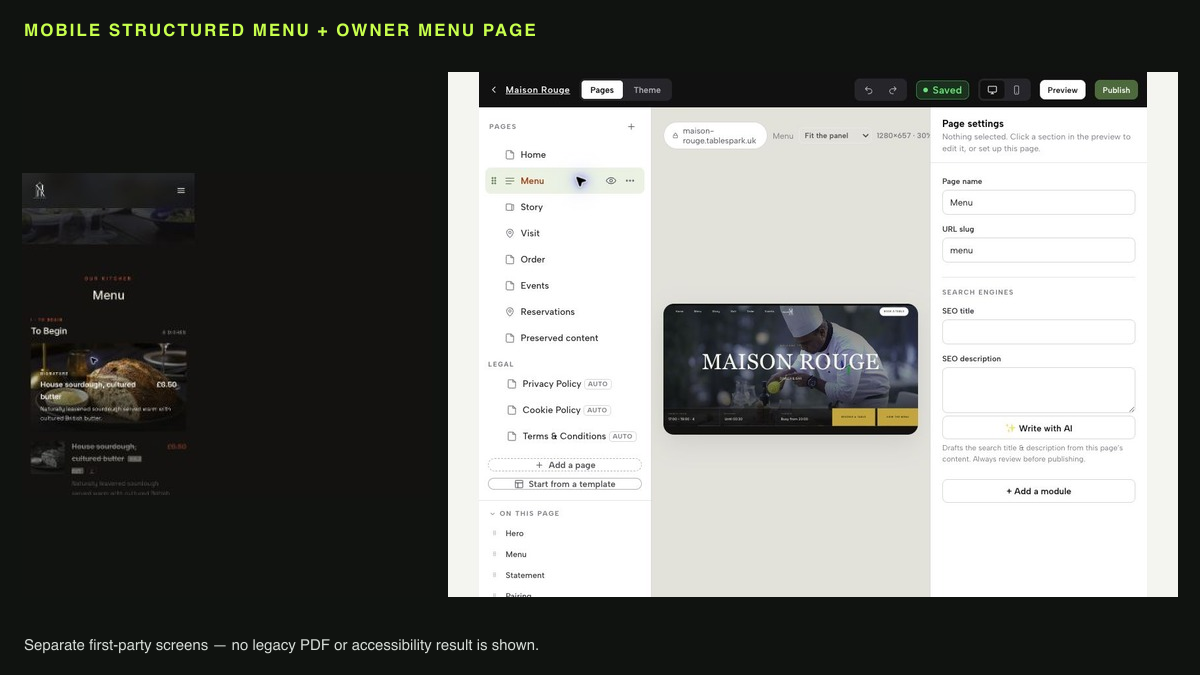Click the Events page document icon

[x=510, y=285]
